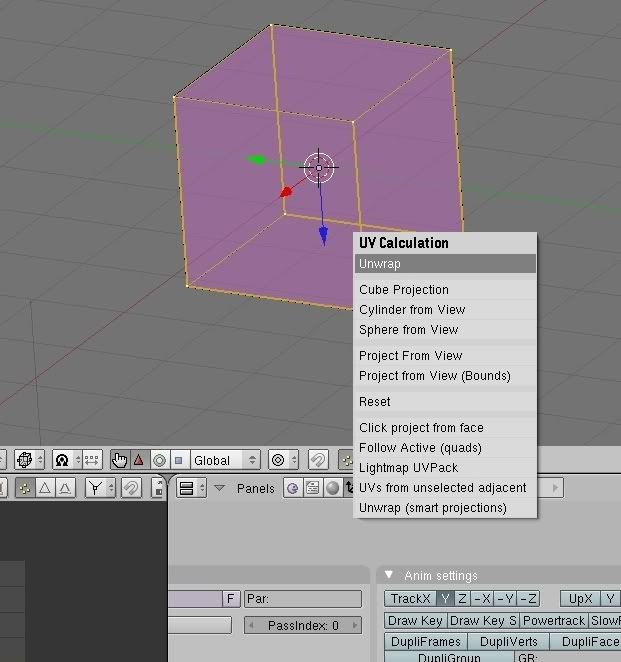Open the proportional edit mode arrows

click(294, 460)
